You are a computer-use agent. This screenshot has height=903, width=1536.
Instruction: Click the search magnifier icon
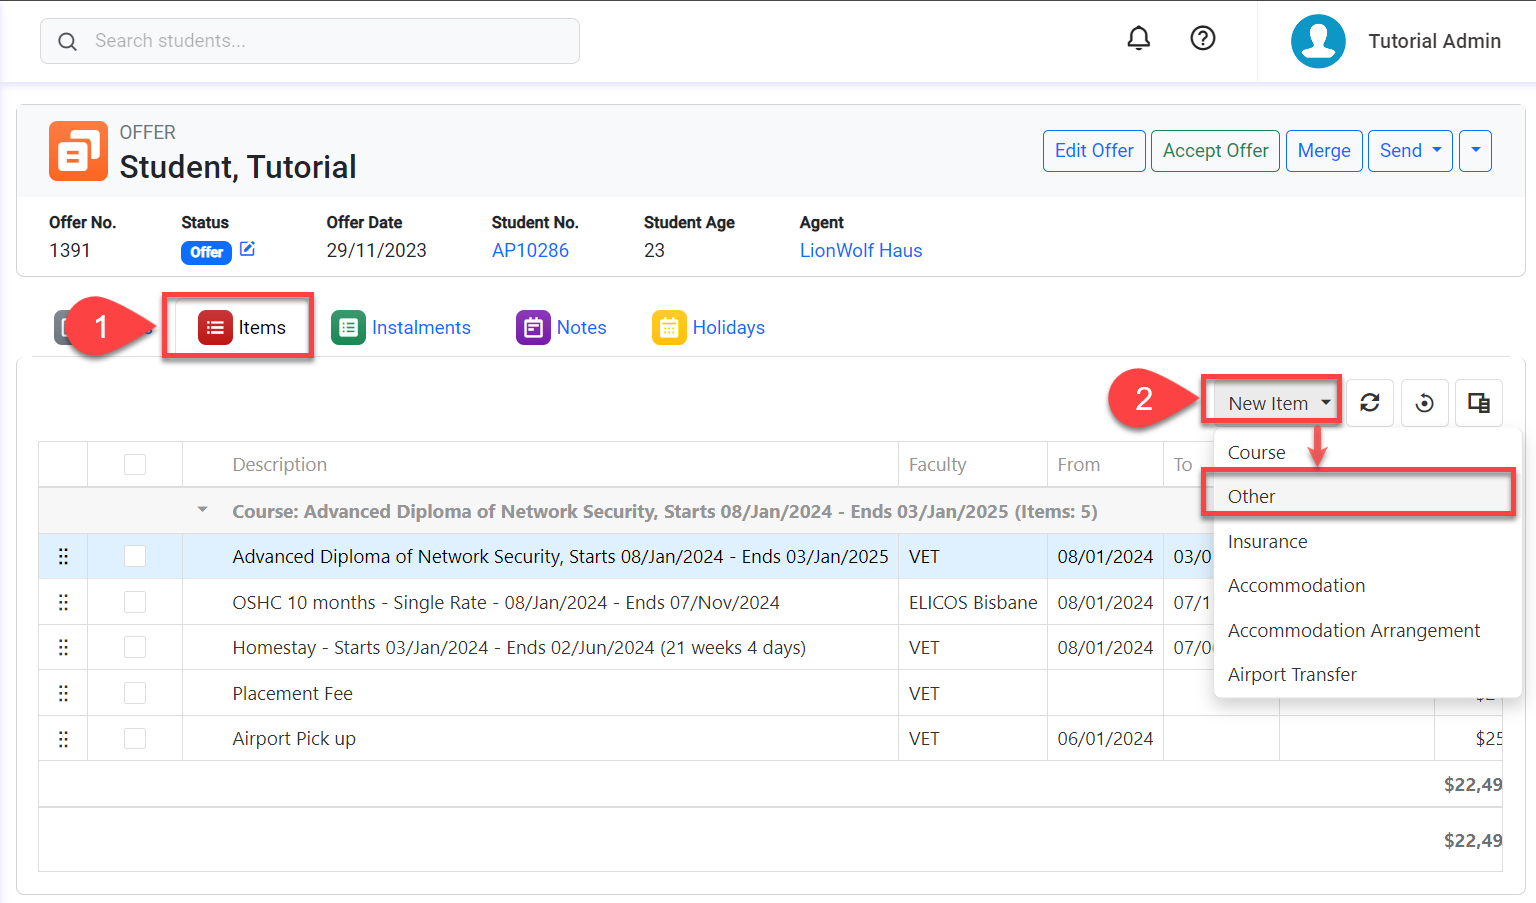(67, 41)
